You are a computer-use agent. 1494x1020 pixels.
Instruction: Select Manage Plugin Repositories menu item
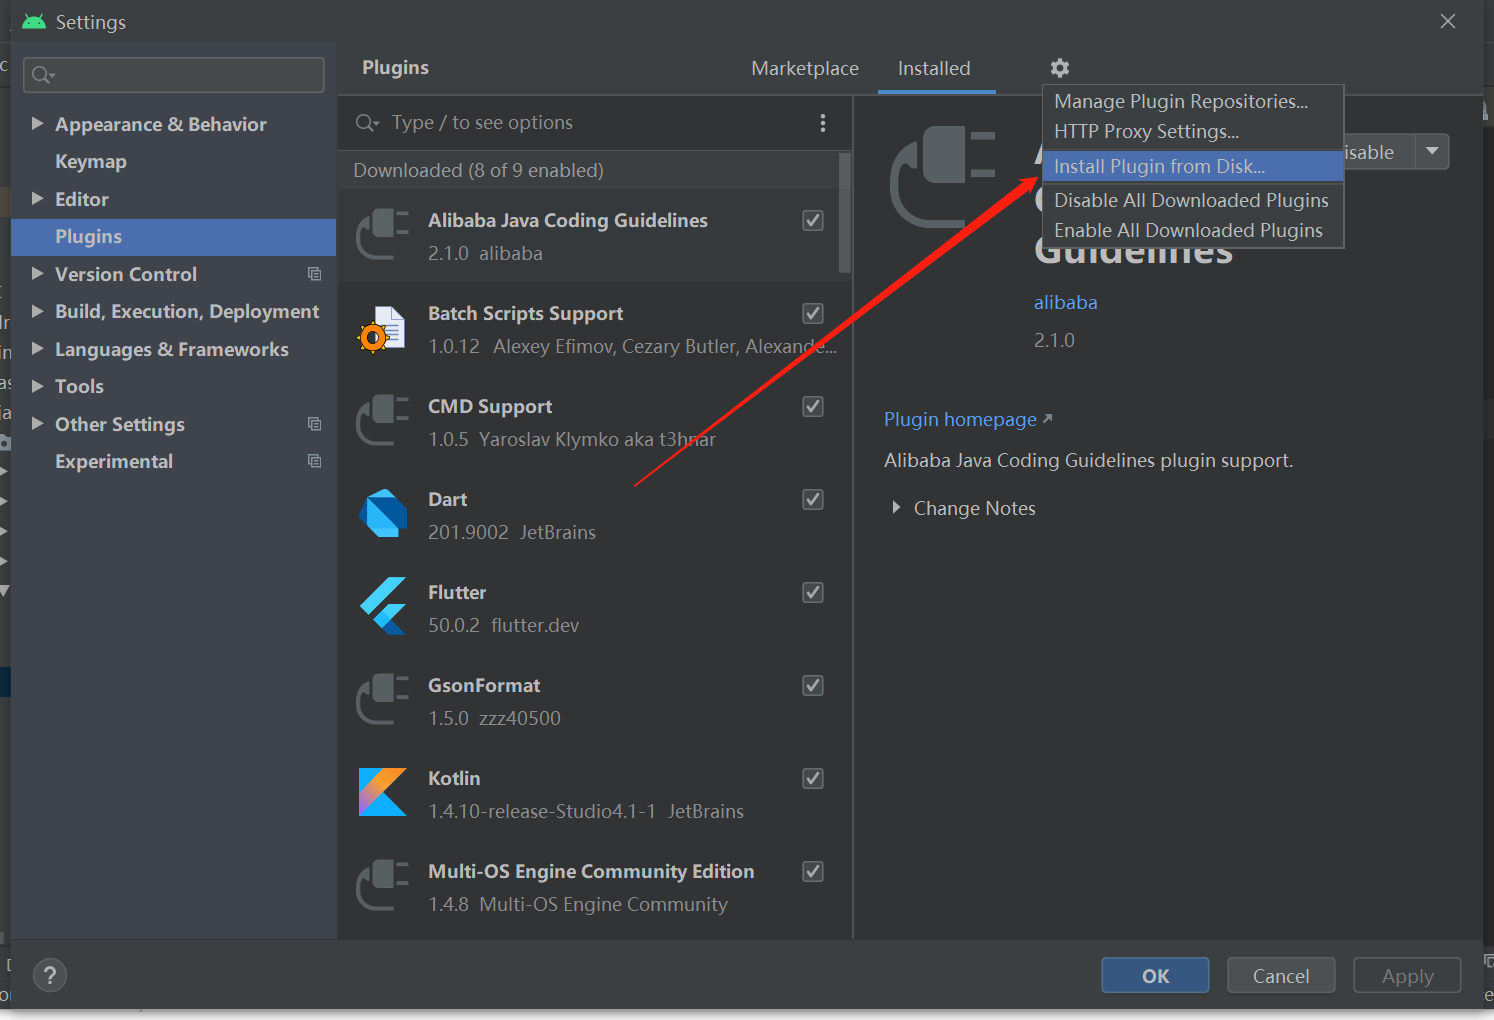[1193, 101]
